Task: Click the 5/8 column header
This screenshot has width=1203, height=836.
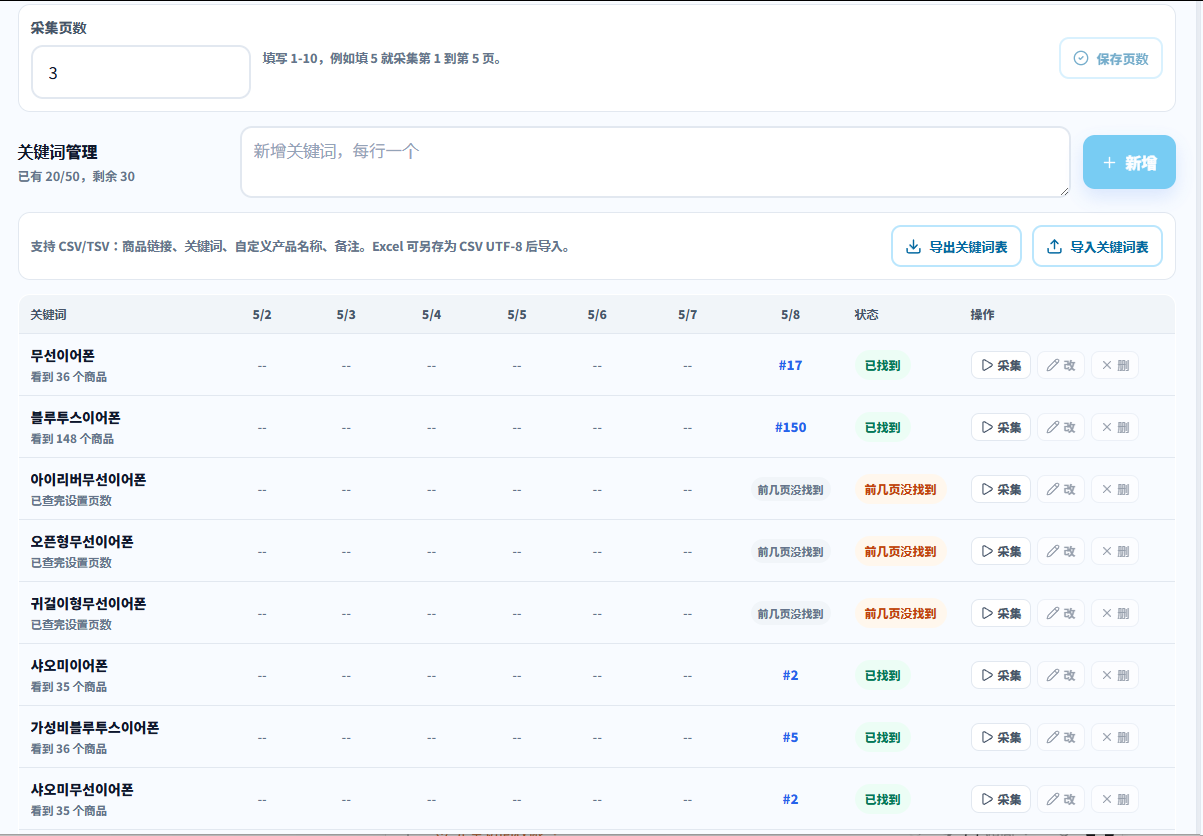Action: coord(790,314)
